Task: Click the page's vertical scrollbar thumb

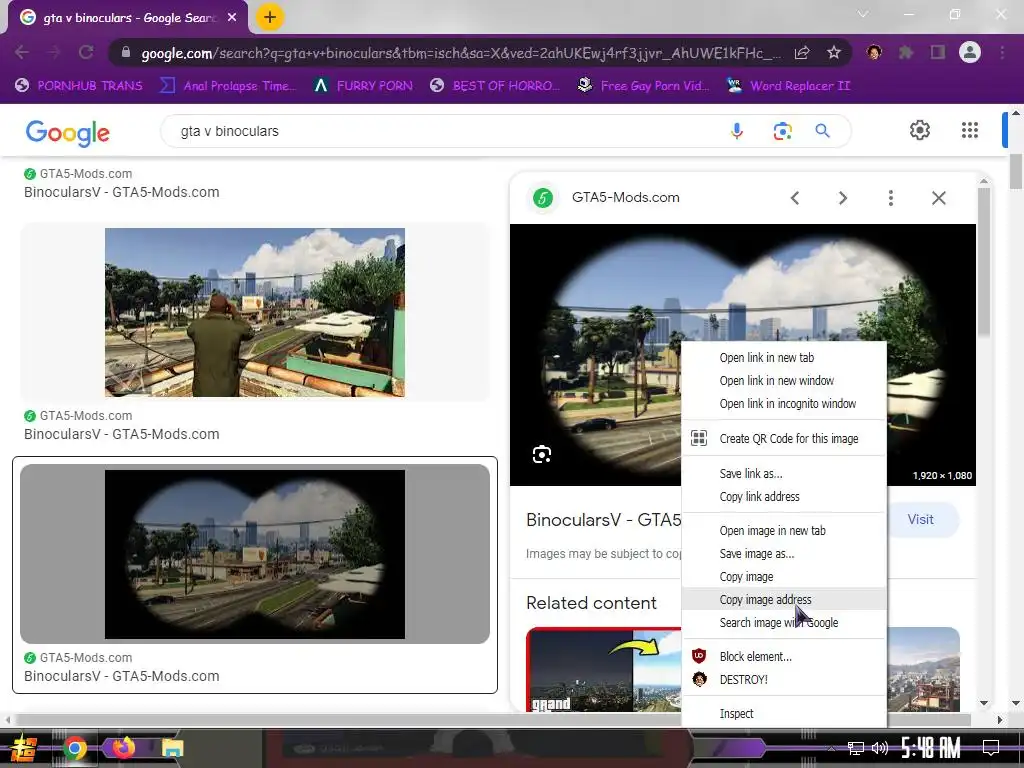Action: [x=1016, y=170]
